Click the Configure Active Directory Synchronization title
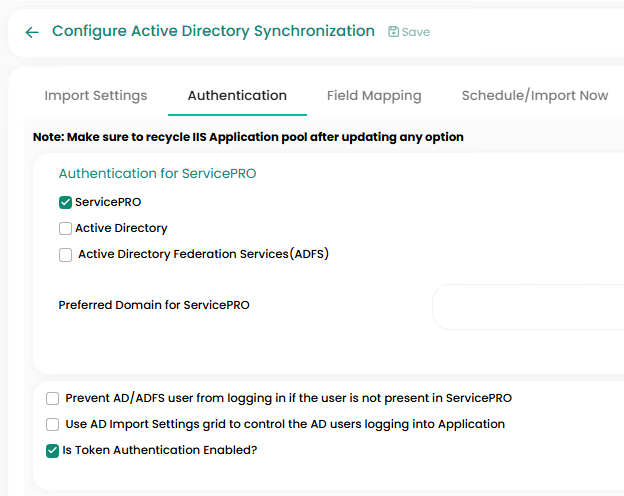624x496 pixels. [x=213, y=31]
